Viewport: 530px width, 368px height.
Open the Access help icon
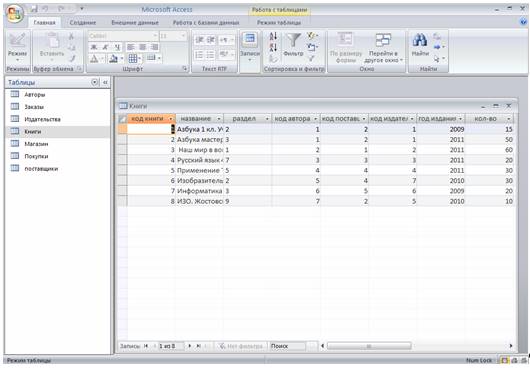523,22
